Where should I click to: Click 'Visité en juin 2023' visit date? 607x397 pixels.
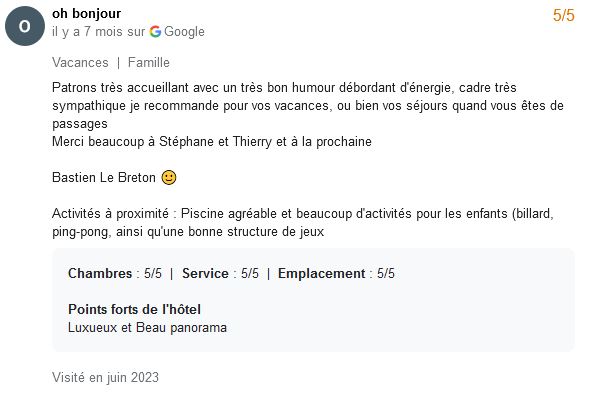pos(105,377)
